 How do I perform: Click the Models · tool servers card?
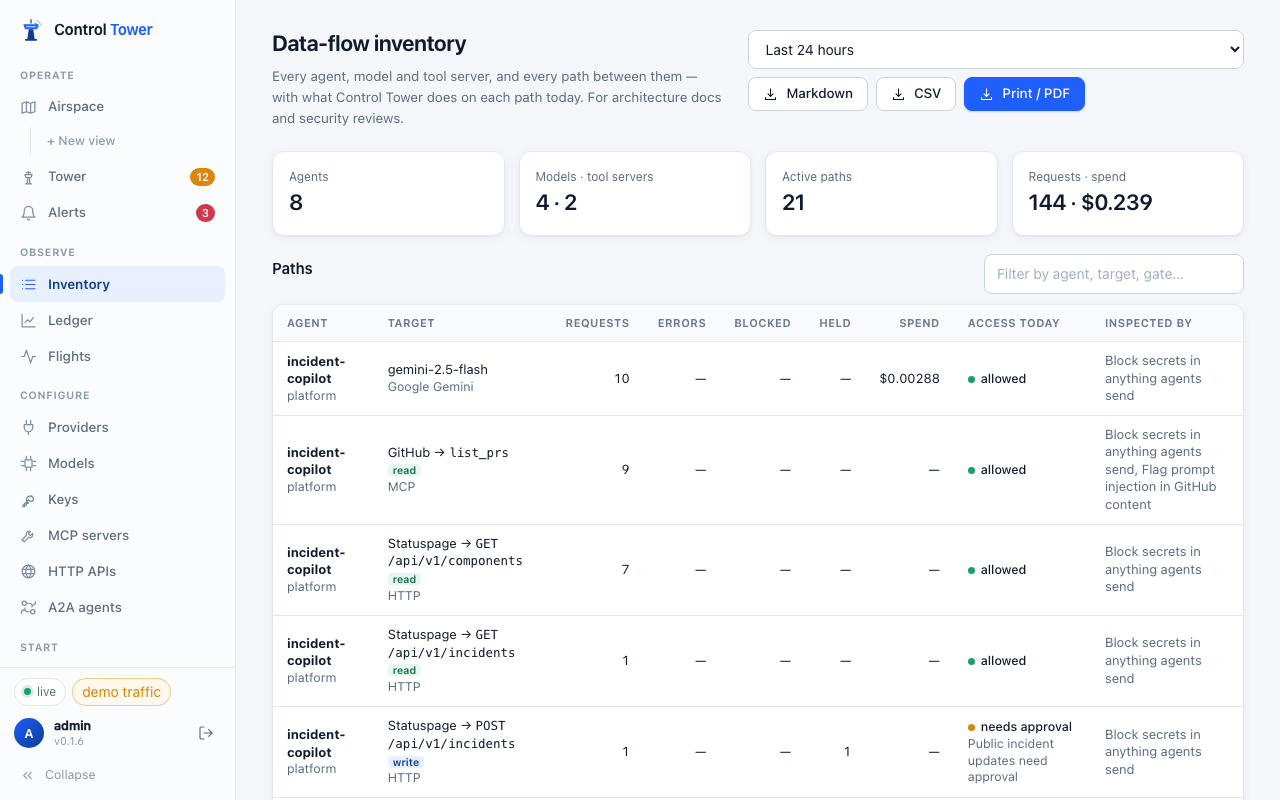635,193
